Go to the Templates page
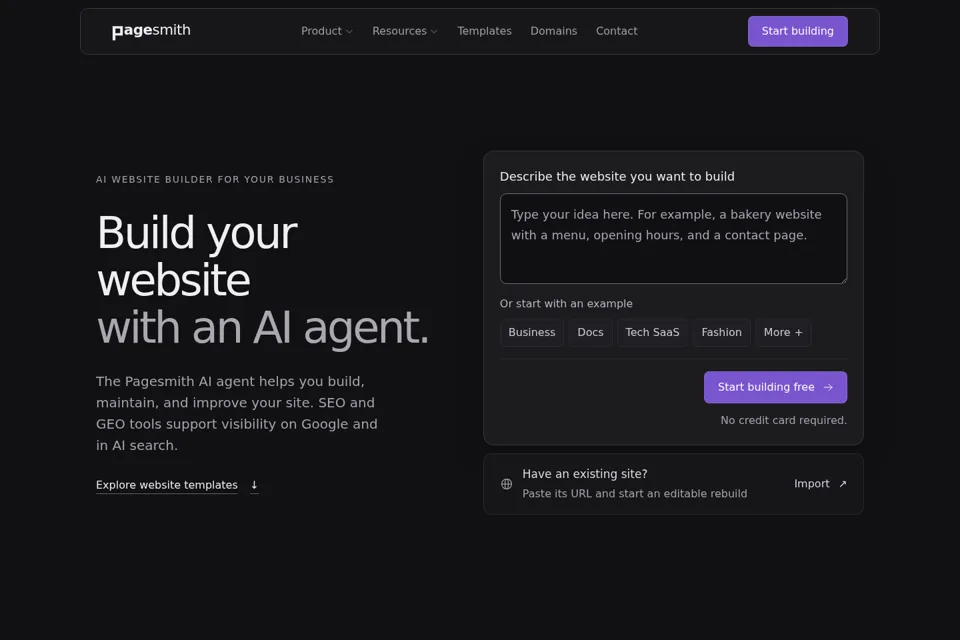The width and height of the screenshot is (960, 640). pos(484,31)
